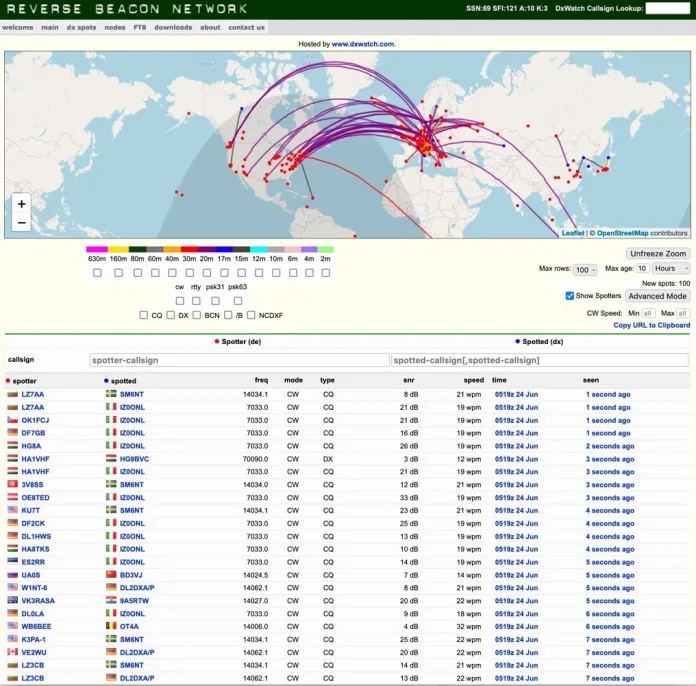Go to the FT8 menu page
This screenshot has width=696, height=686.
tap(140, 27)
